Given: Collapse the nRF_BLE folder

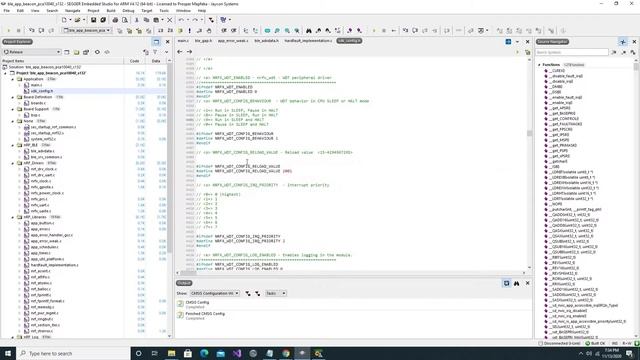Looking at the screenshot, I should tap(13, 145).
